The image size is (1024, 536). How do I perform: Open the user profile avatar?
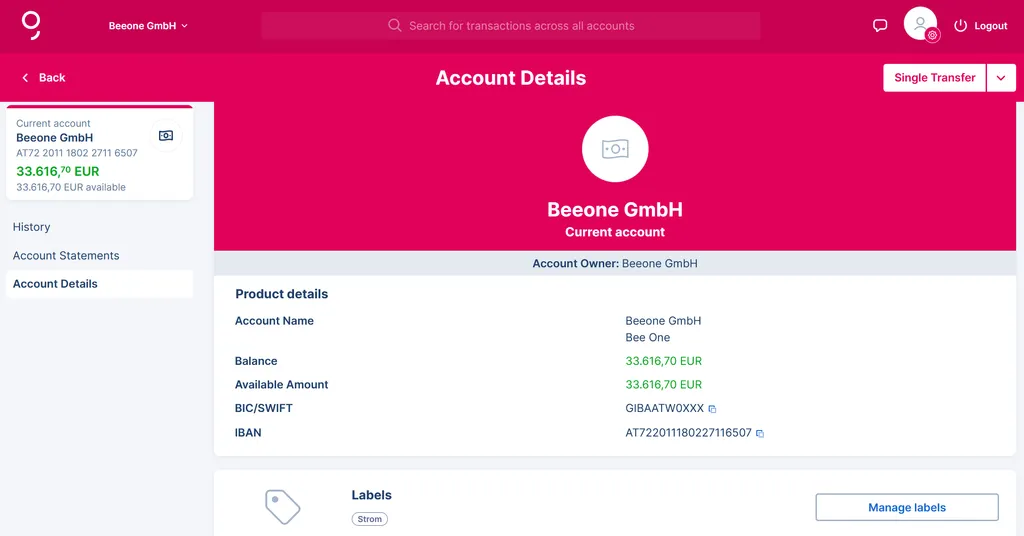click(x=920, y=24)
